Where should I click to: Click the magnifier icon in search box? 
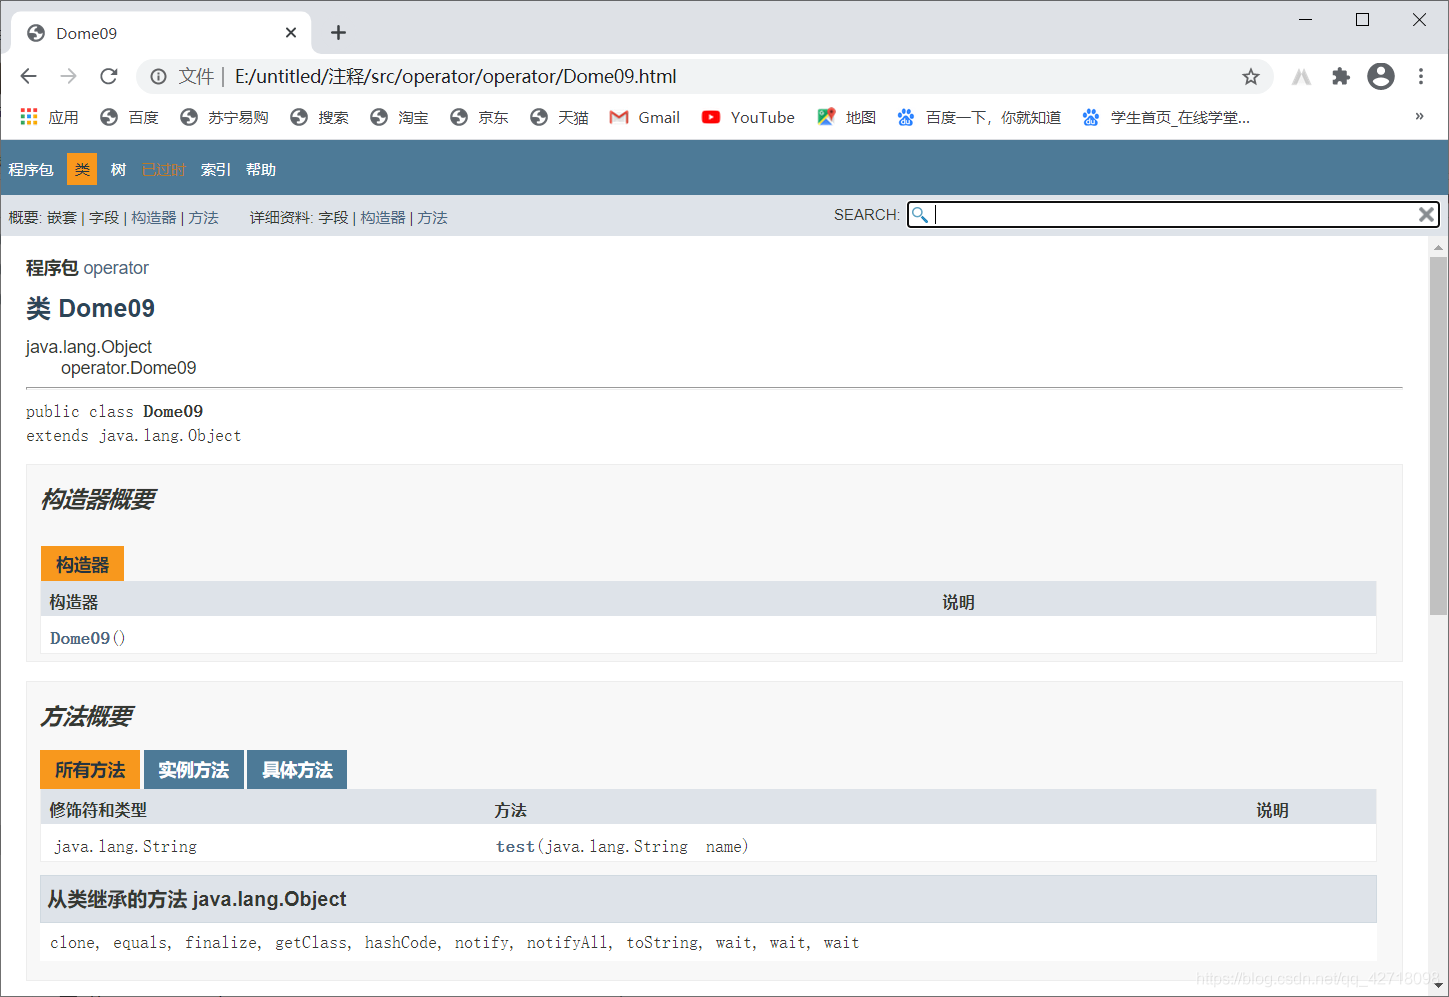point(920,214)
